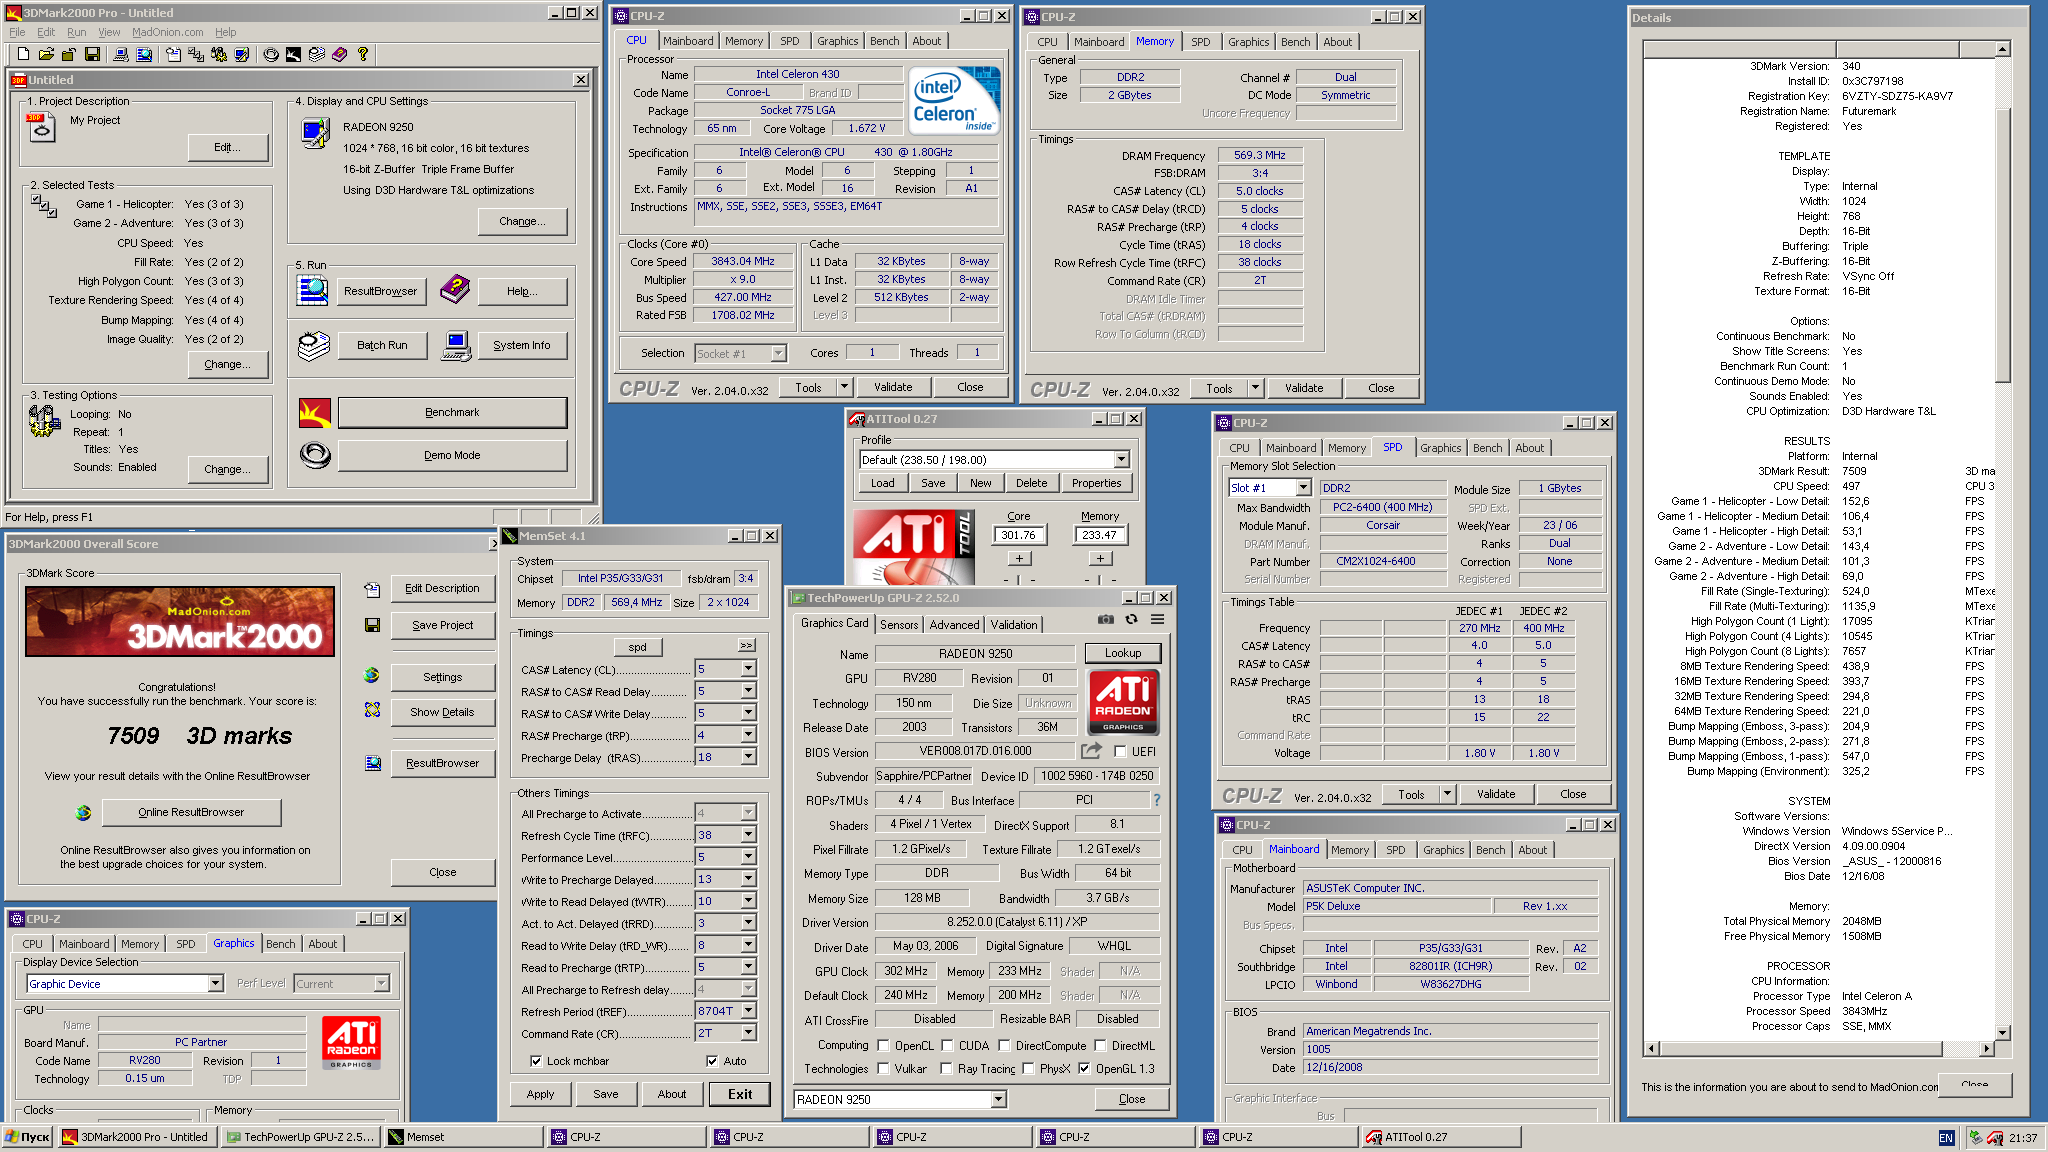Open CPU-Z Slot #1 memory slot dropdown

[1302, 488]
